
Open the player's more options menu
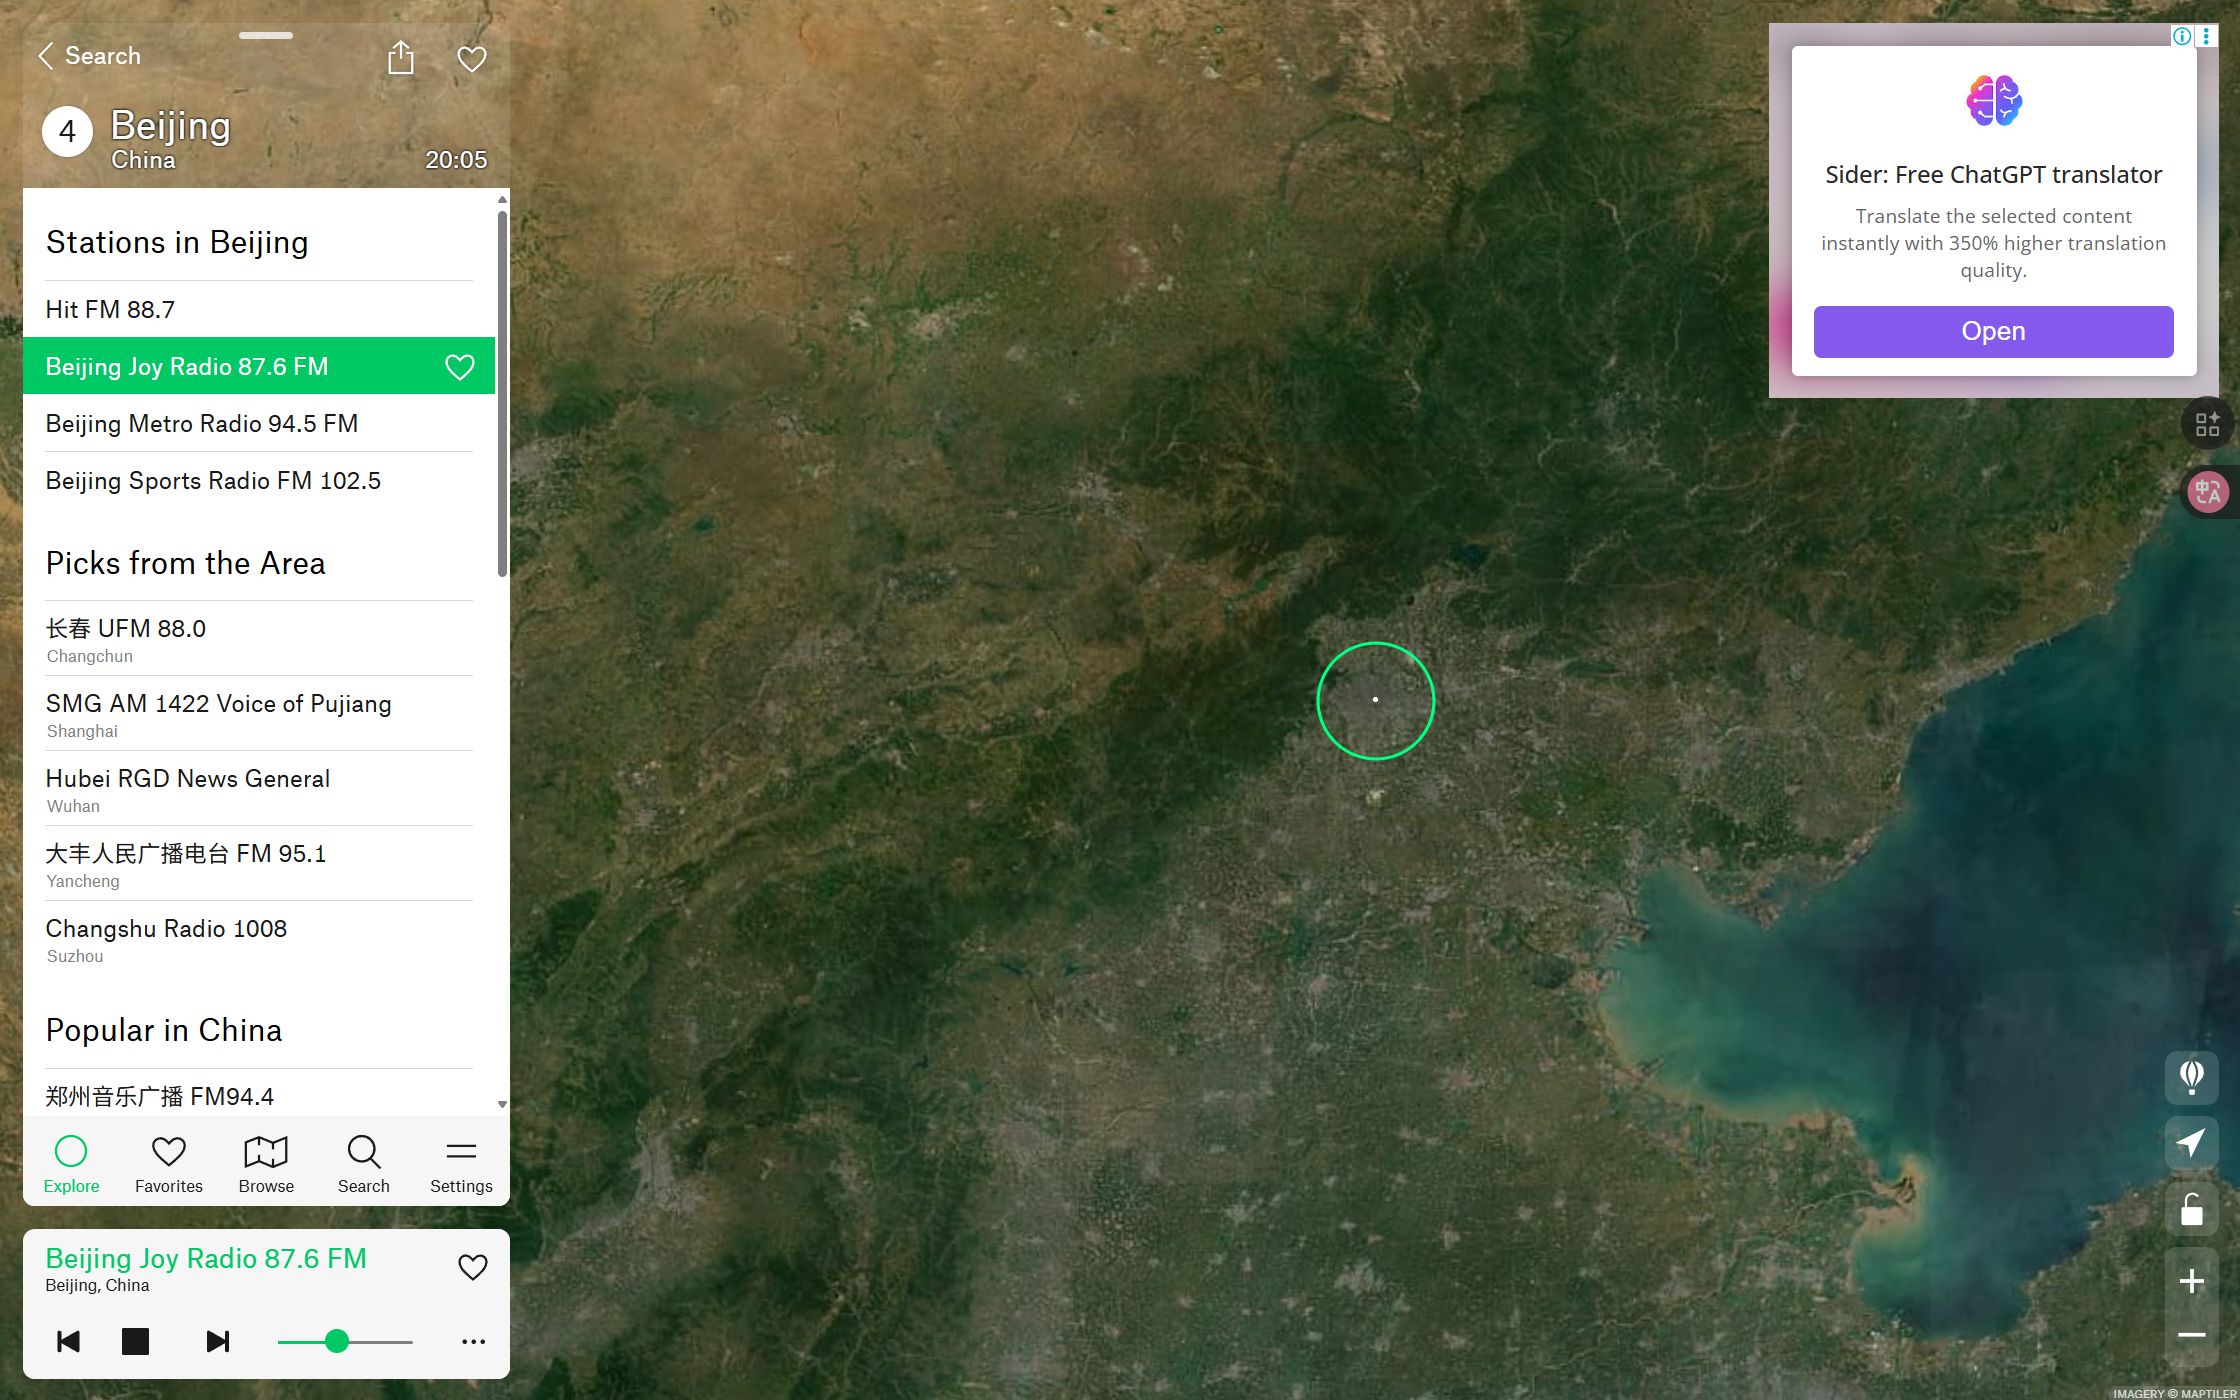(473, 1341)
